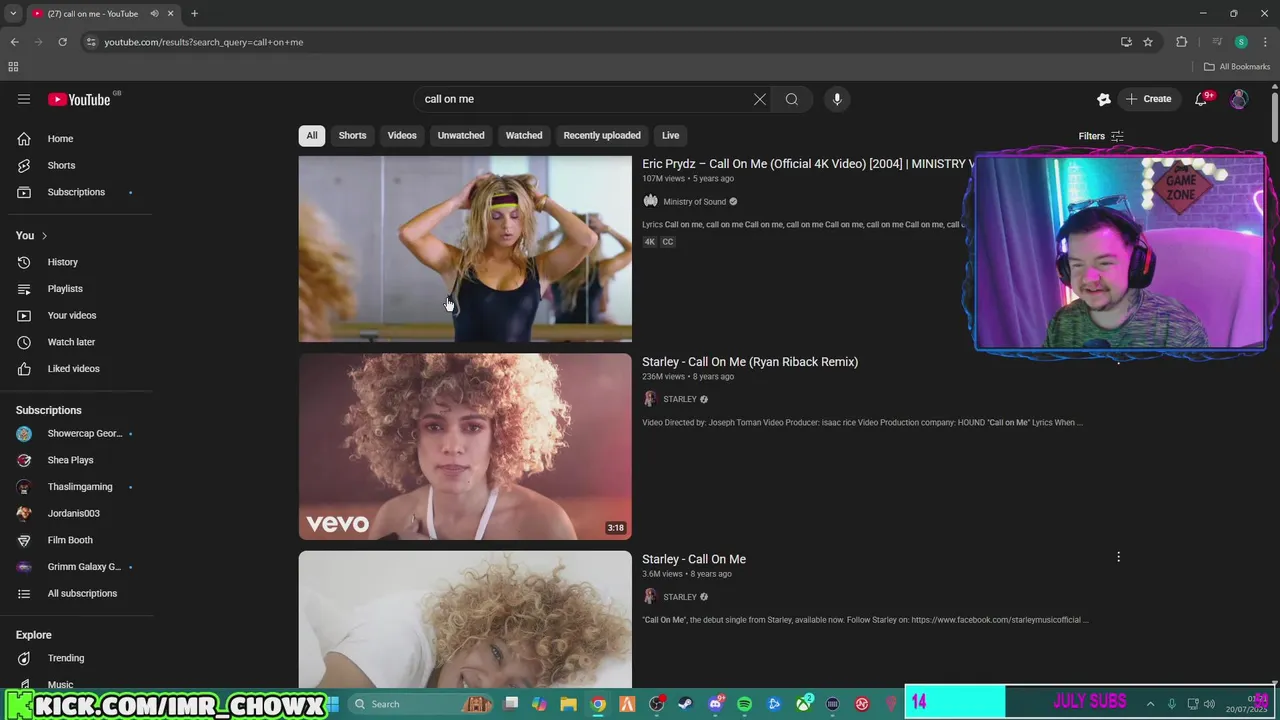Image resolution: width=1280 pixels, height=720 pixels.
Task: Open the third result Starley - Call On Me title
Action: point(694,559)
